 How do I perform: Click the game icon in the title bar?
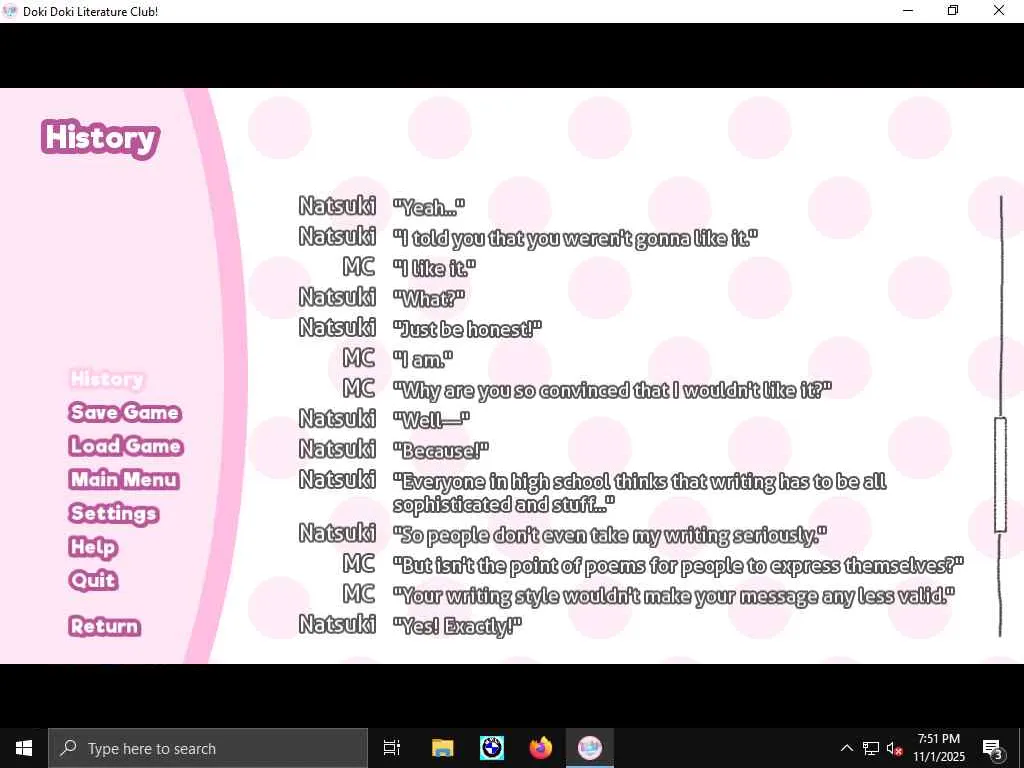point(10,11)
